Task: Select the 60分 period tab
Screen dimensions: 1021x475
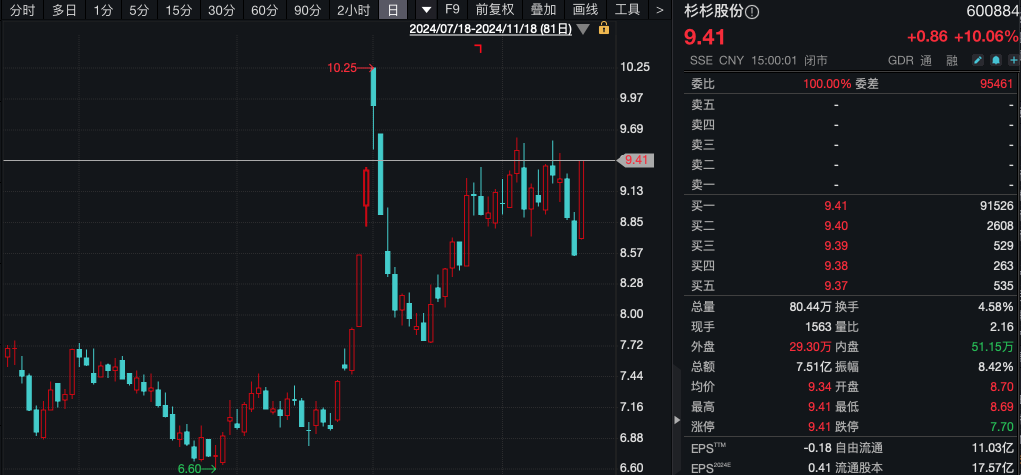Action: pyautogui.click(x=264, y=10)
